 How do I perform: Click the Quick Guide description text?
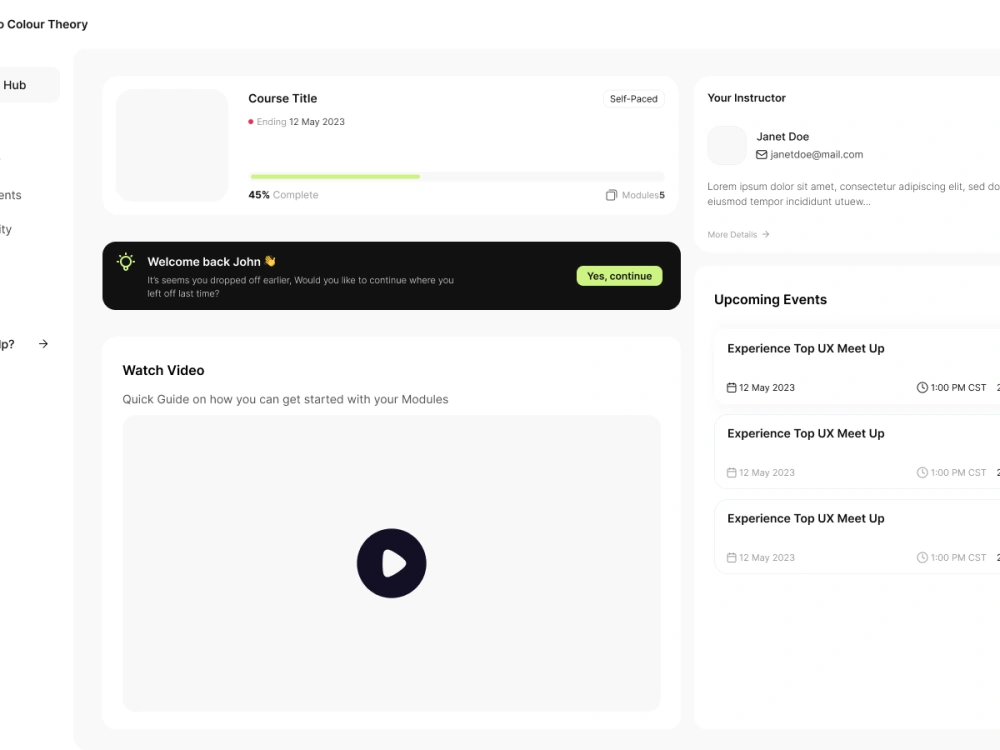[x=285, y=399]
